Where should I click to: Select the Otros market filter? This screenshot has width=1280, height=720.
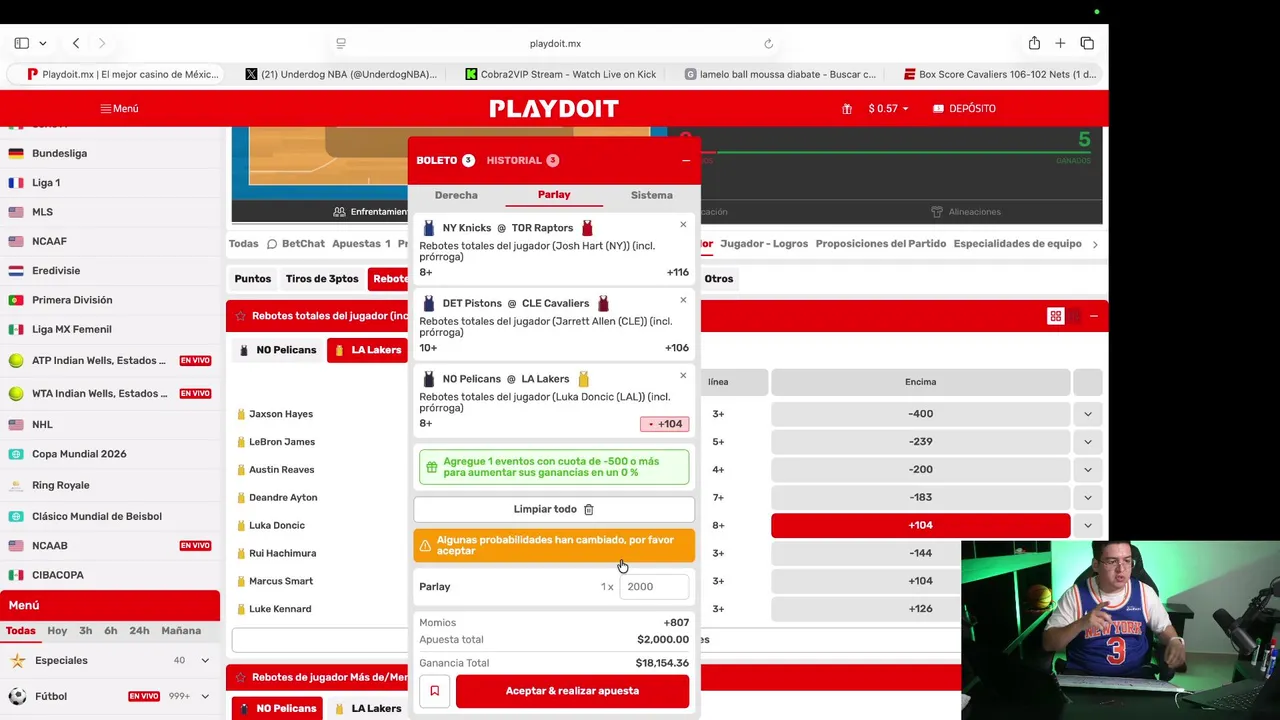(718, 279)
